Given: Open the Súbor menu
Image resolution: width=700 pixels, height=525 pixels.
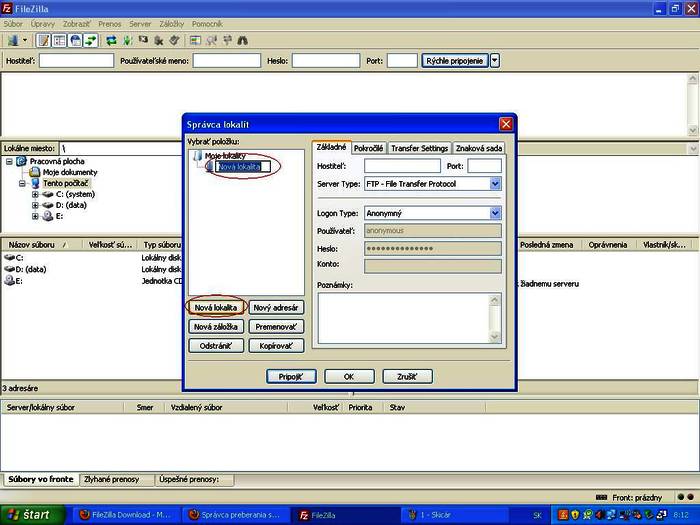Looking at the screenshot, I should pyautogui.click(x=13, y=24).
